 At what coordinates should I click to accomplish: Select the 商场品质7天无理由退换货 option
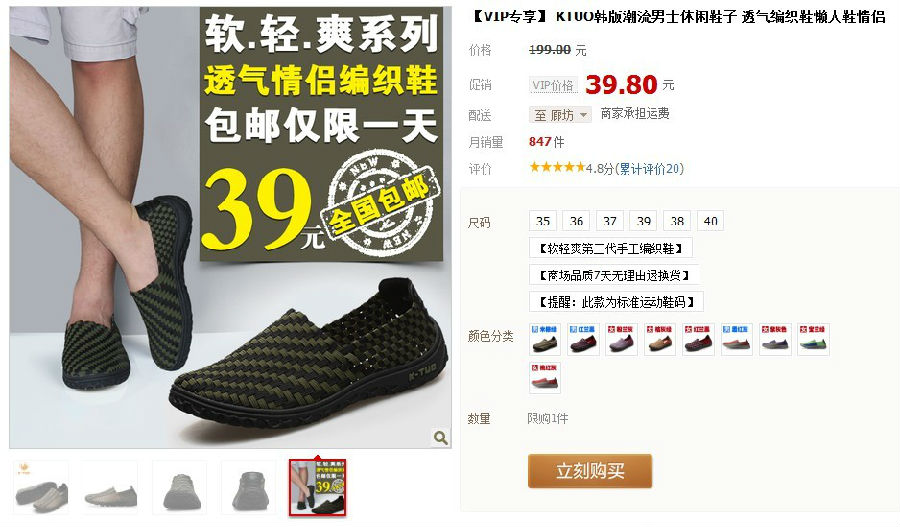coord(614,276)
